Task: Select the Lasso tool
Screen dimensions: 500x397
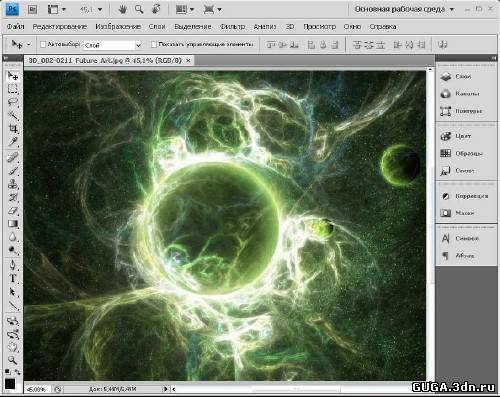Action: (x=13, y=102)
